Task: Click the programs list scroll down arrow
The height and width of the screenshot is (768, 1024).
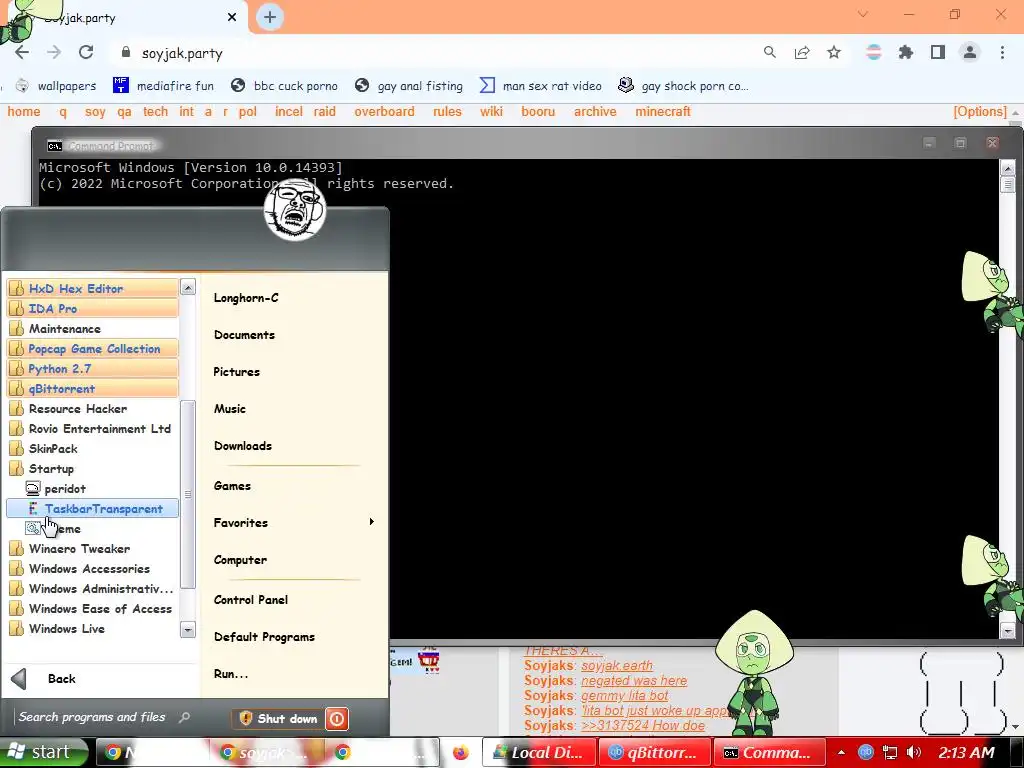Action: click(x=187, y=630)
